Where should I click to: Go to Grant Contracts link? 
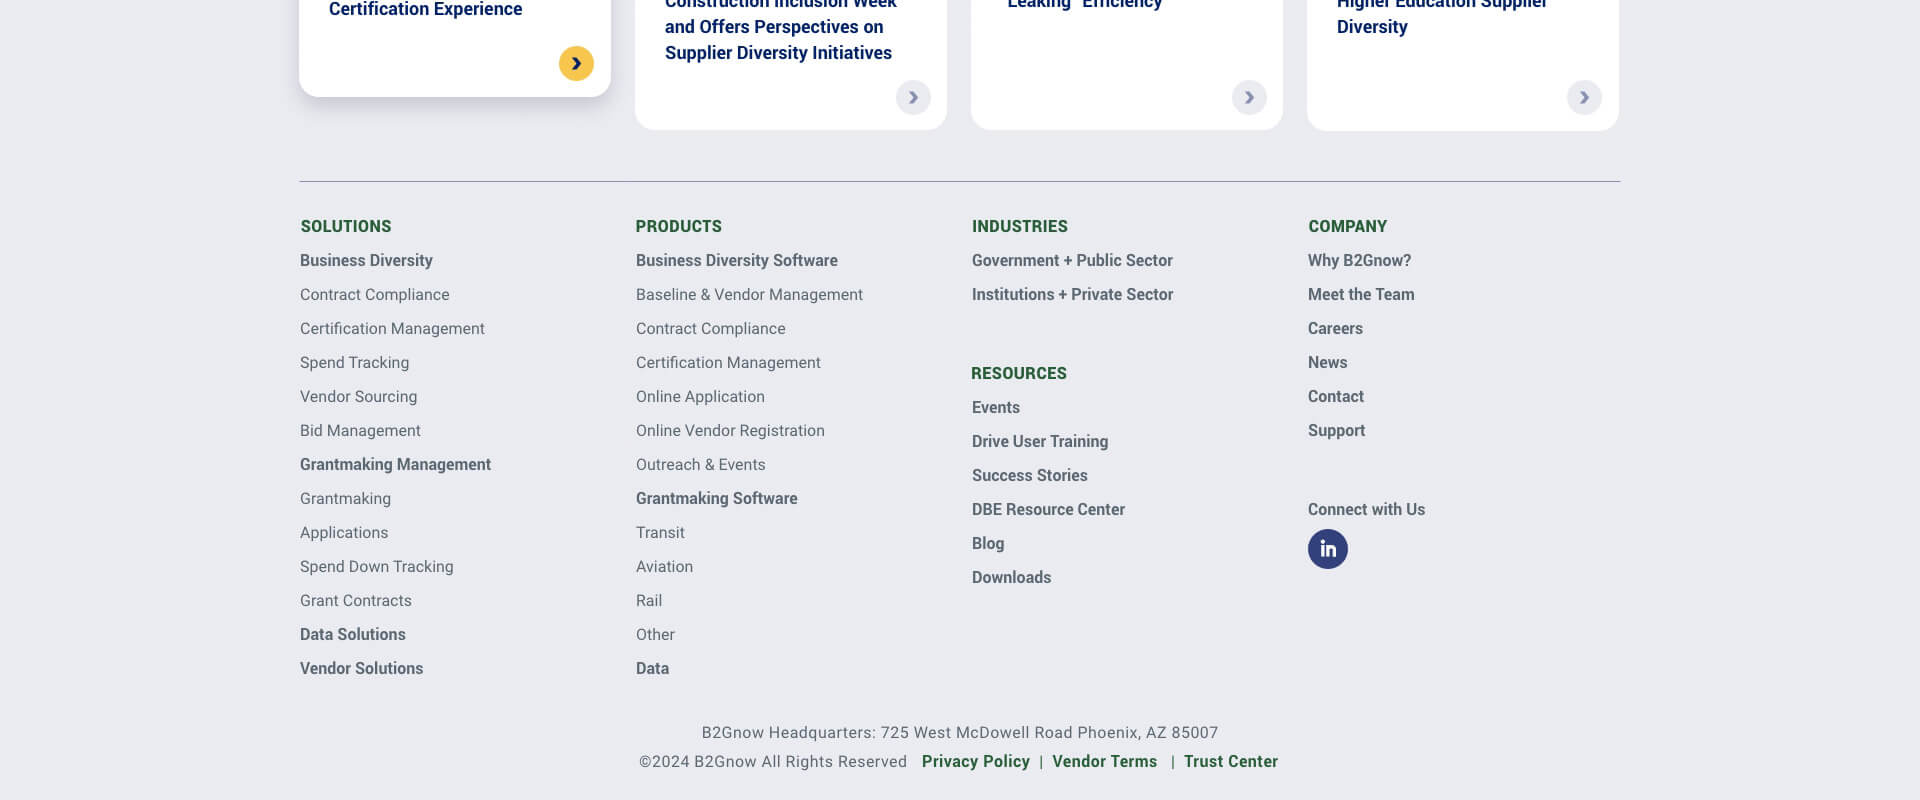(356, 600)
